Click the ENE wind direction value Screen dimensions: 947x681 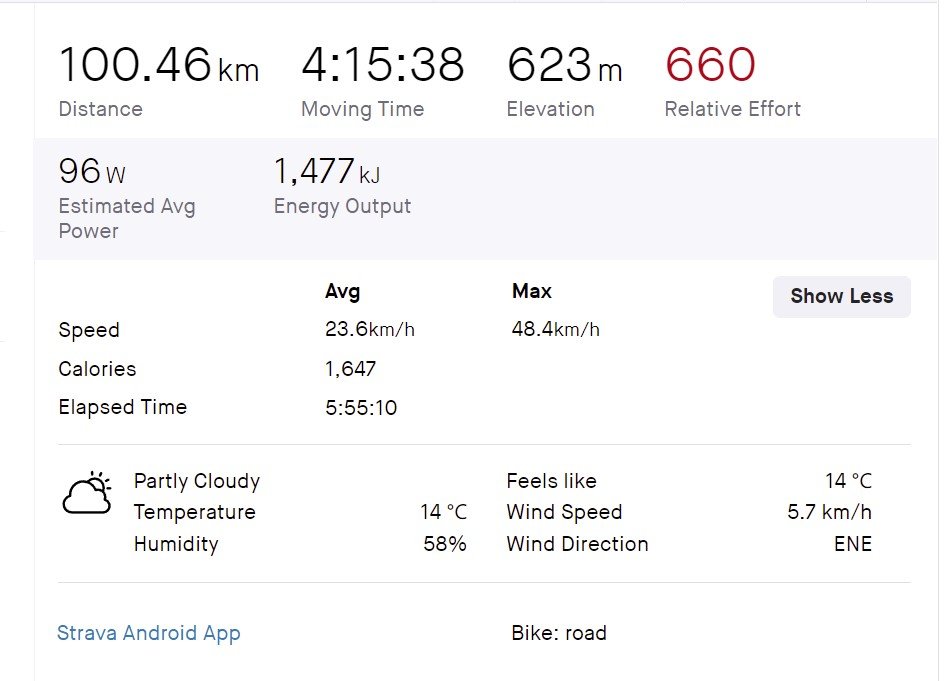852,544
